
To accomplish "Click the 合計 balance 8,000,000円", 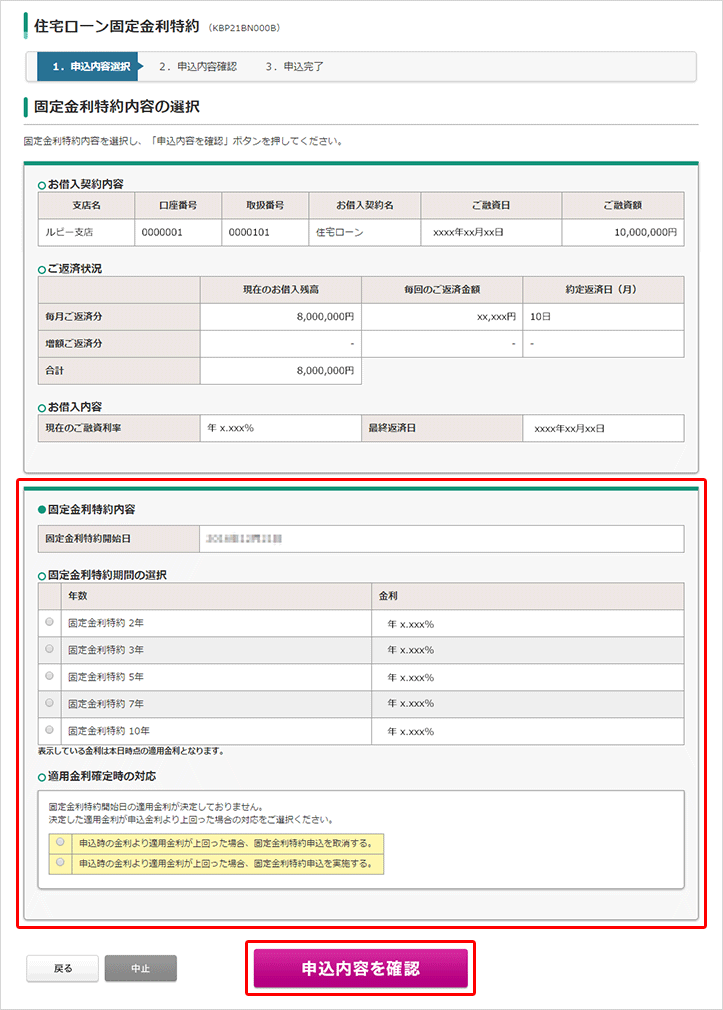I will pyautogui.click(x=281, y=371).
